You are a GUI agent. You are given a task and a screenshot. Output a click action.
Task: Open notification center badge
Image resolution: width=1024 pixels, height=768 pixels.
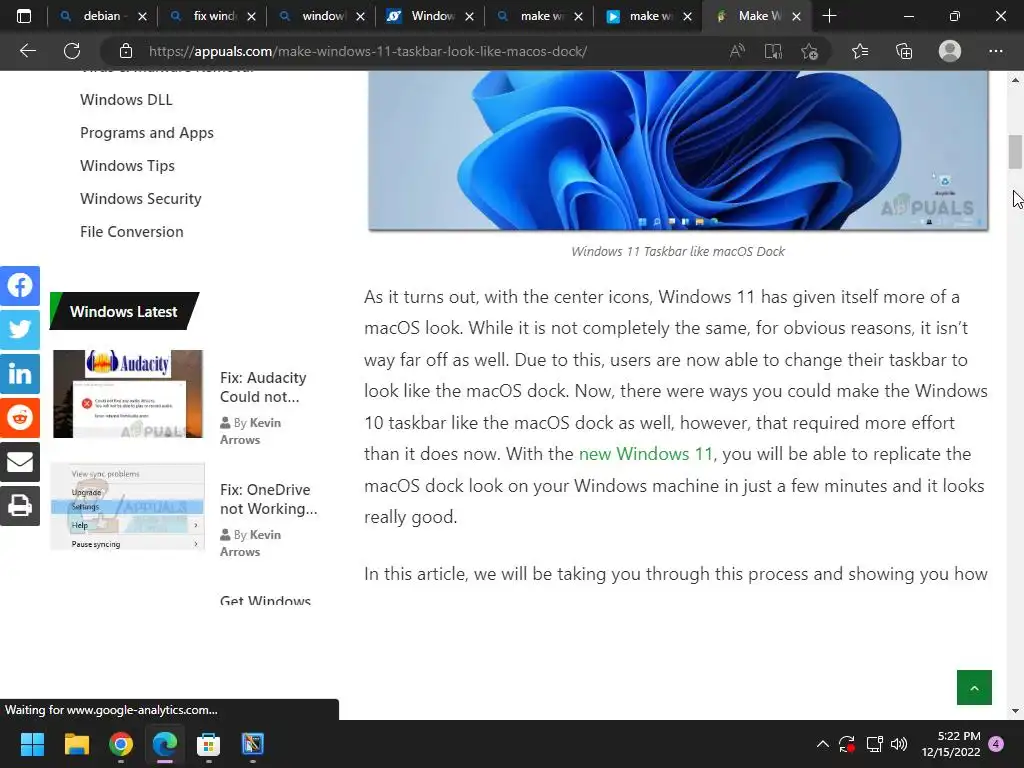pos(996,744)
